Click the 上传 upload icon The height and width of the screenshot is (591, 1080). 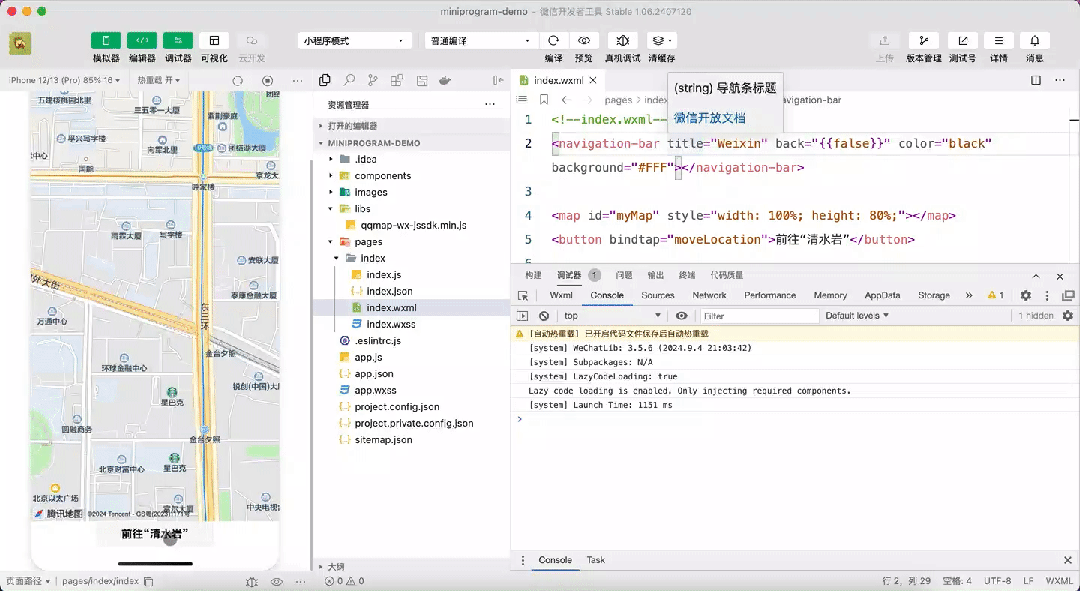(x=884, y=41)
